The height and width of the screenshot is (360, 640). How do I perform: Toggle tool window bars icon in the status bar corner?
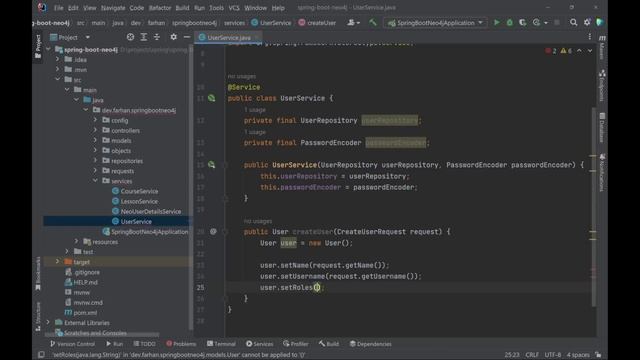[41, 354]
